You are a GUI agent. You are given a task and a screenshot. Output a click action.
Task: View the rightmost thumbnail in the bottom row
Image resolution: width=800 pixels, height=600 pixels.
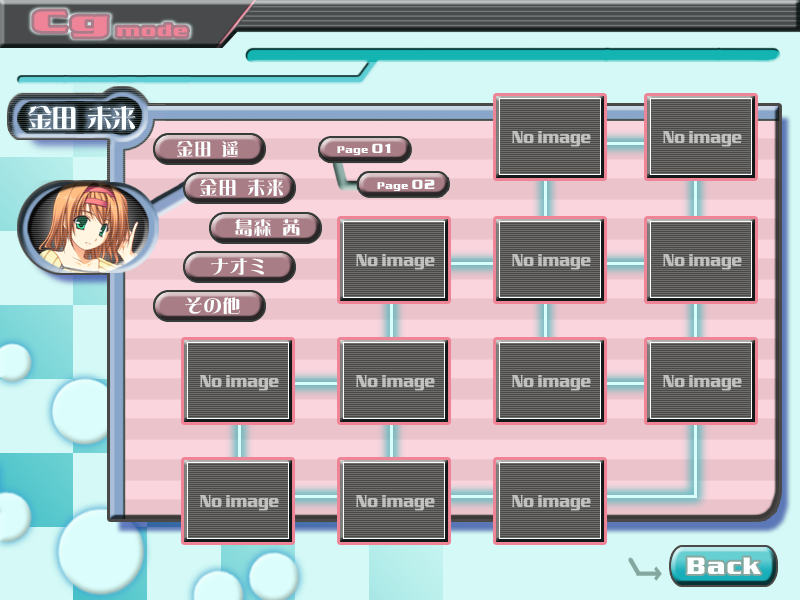point(550,501)
